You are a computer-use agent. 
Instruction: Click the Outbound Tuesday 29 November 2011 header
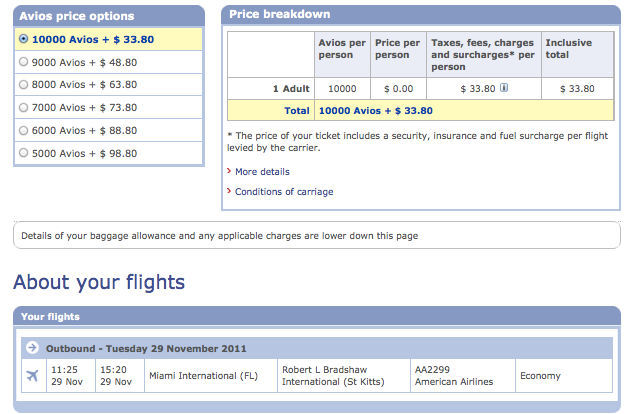point(317,348)
